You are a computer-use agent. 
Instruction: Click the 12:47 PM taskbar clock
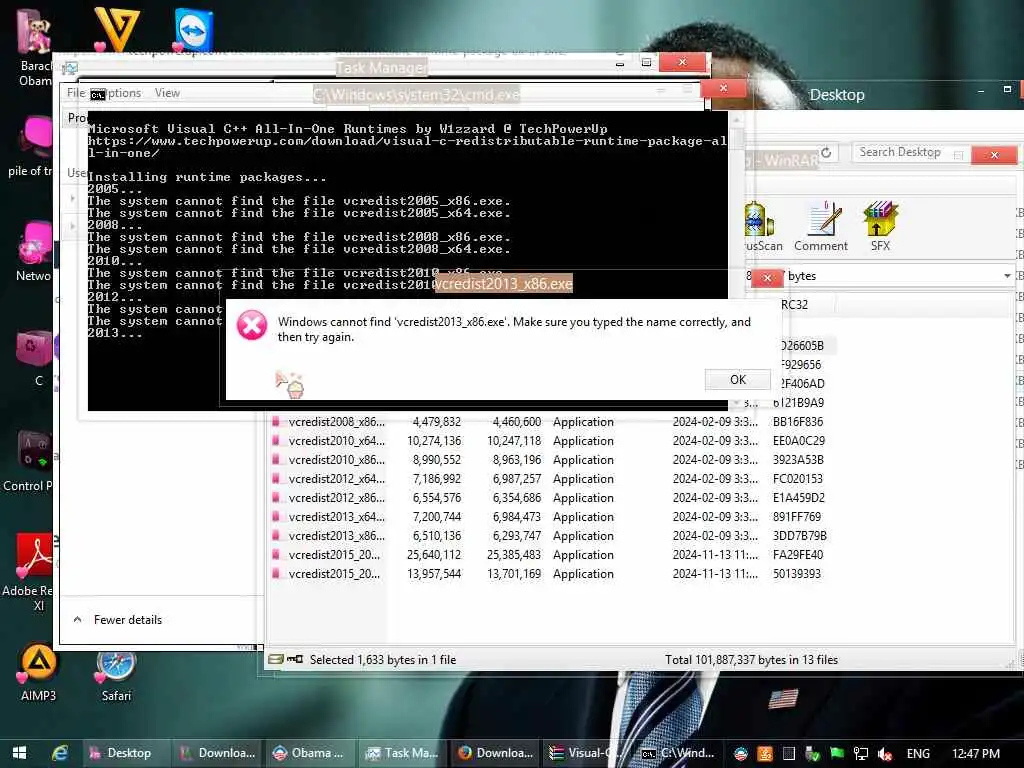976,754
